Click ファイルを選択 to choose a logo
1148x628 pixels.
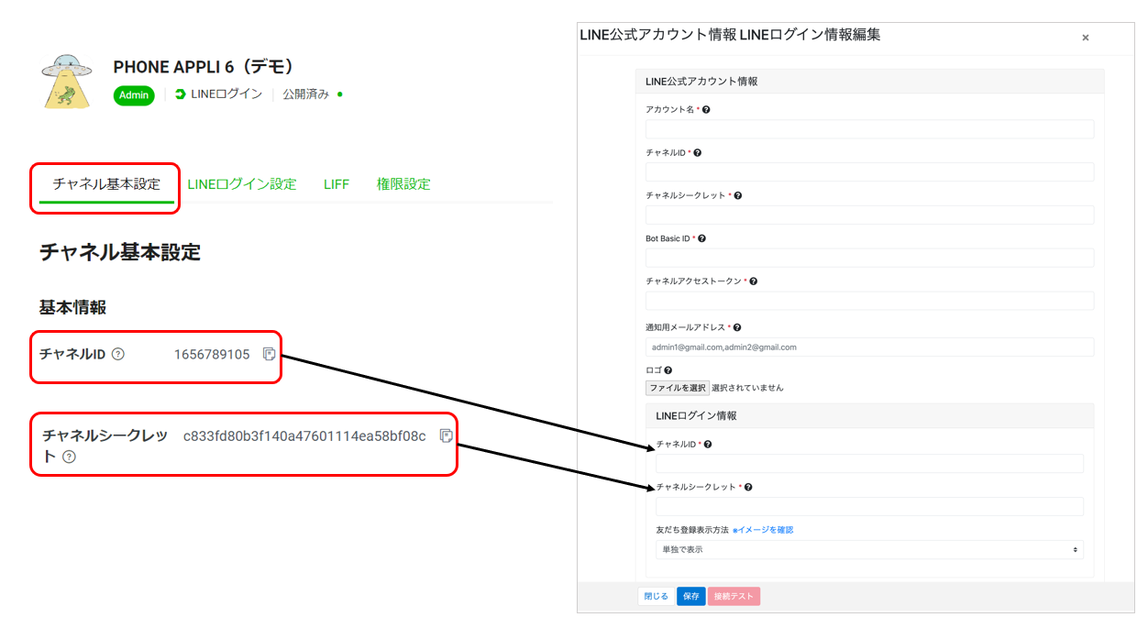point(677,388)
